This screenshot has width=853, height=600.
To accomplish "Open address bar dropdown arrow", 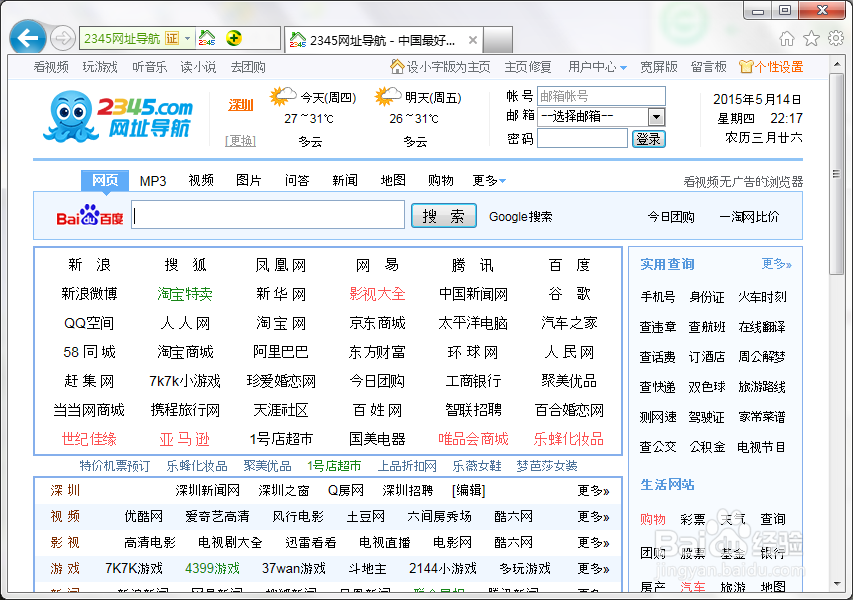I will pos(187,38).
